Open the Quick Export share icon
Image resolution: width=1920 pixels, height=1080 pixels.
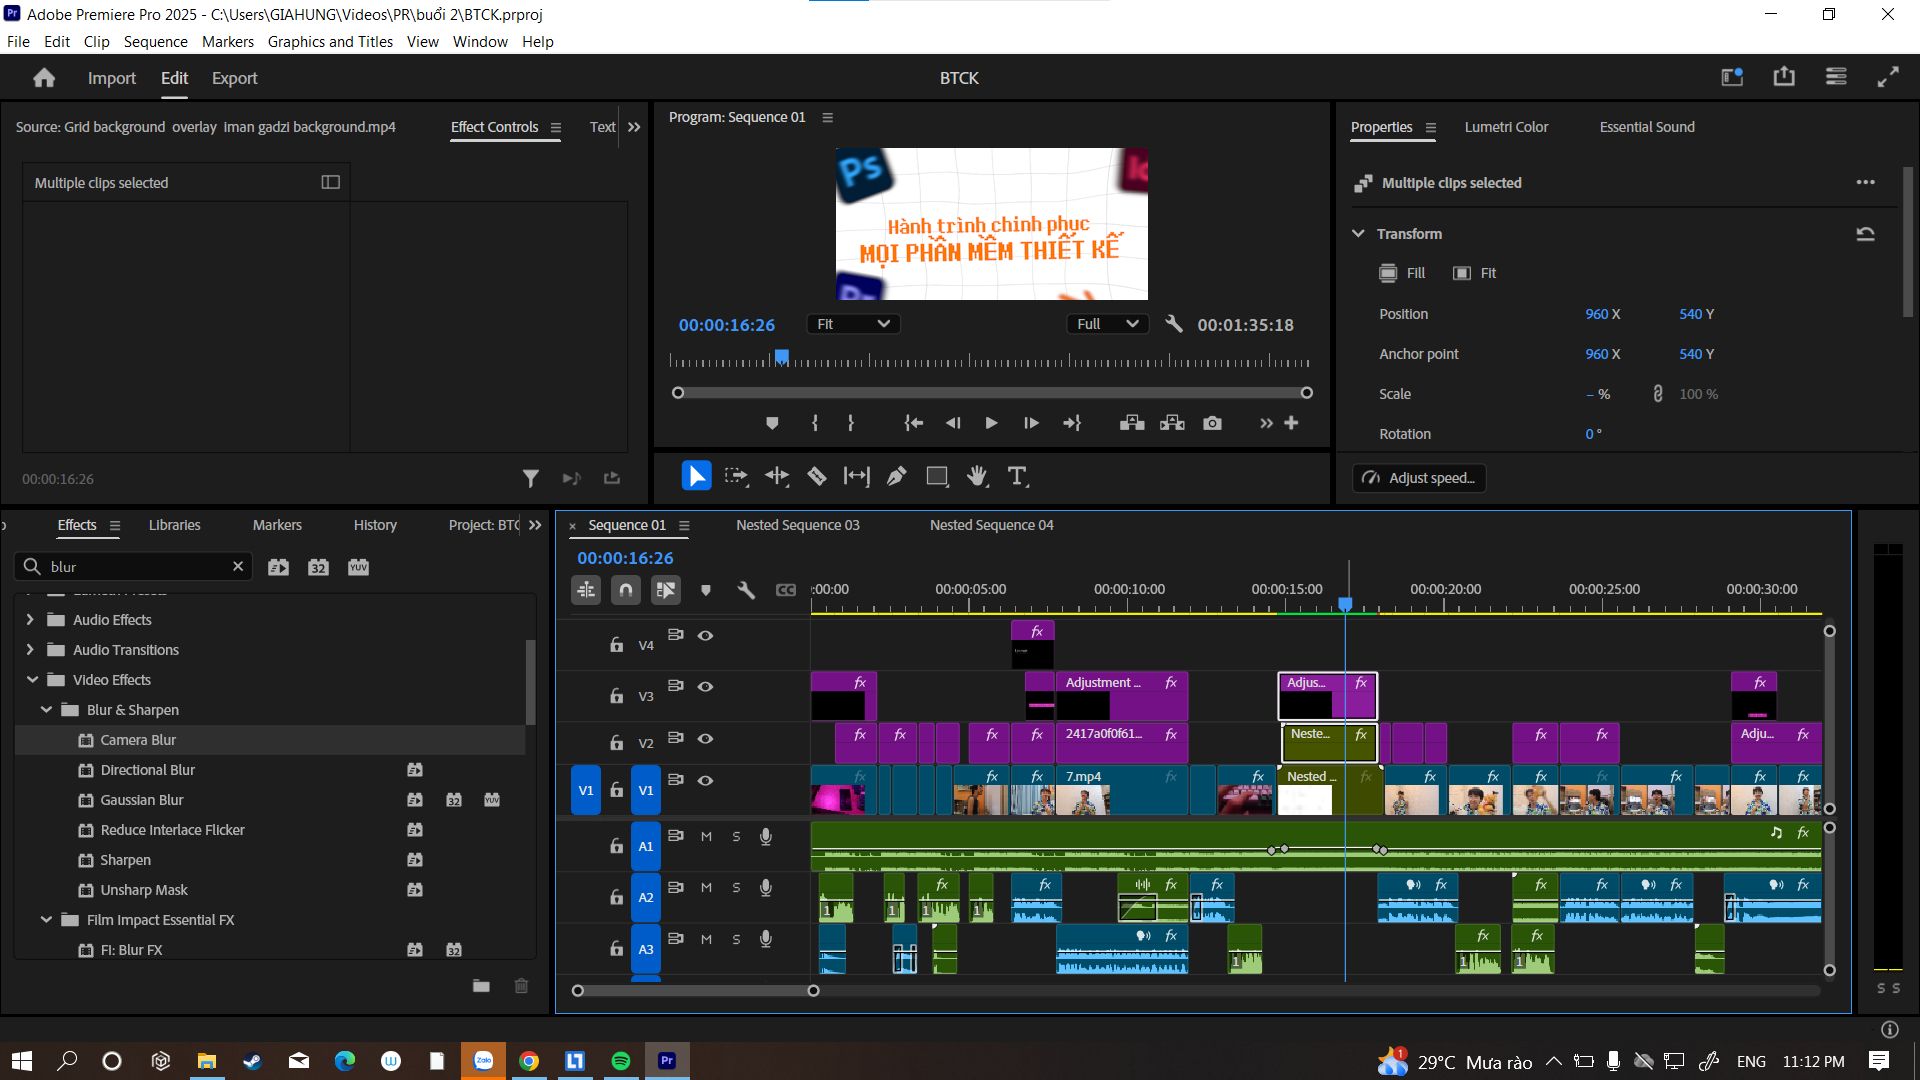(x=1784, y=77)
